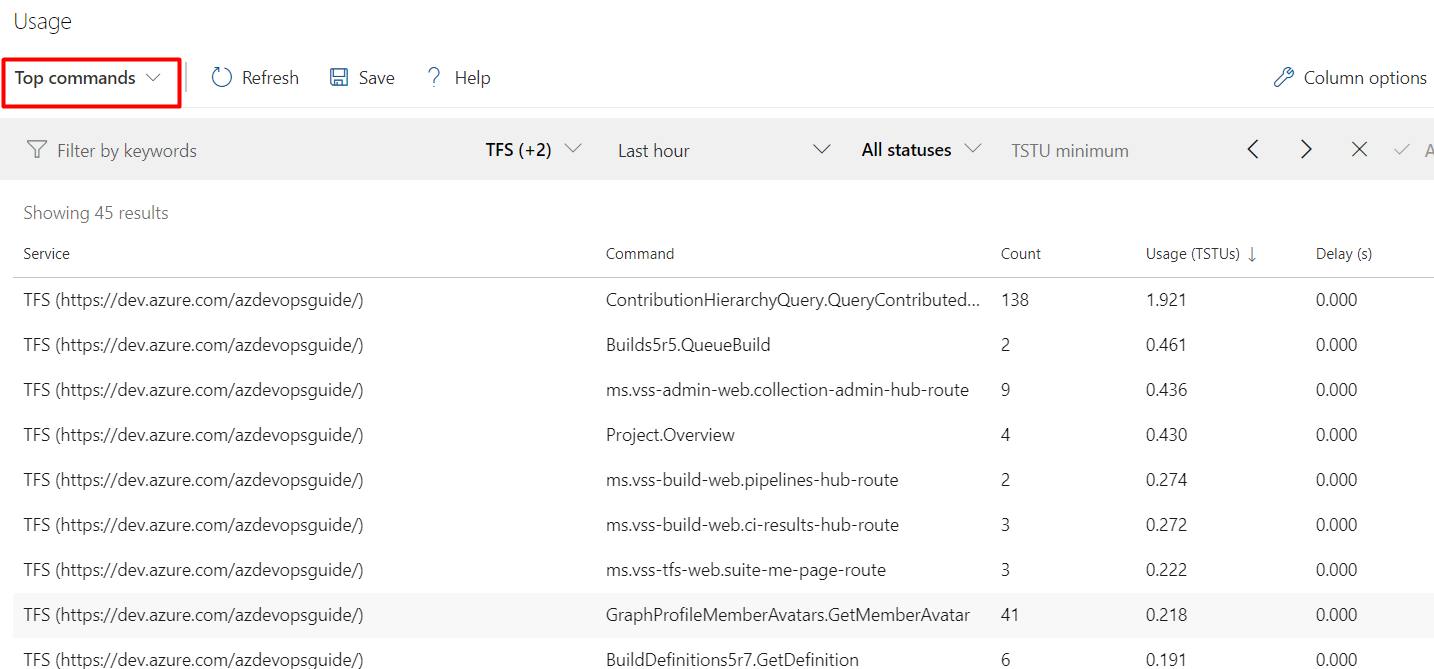The width and height of the screenshot is (1434, 669).
Task: Go to next page arrow
Action: pyautogui.click(x=1306, y=150)
